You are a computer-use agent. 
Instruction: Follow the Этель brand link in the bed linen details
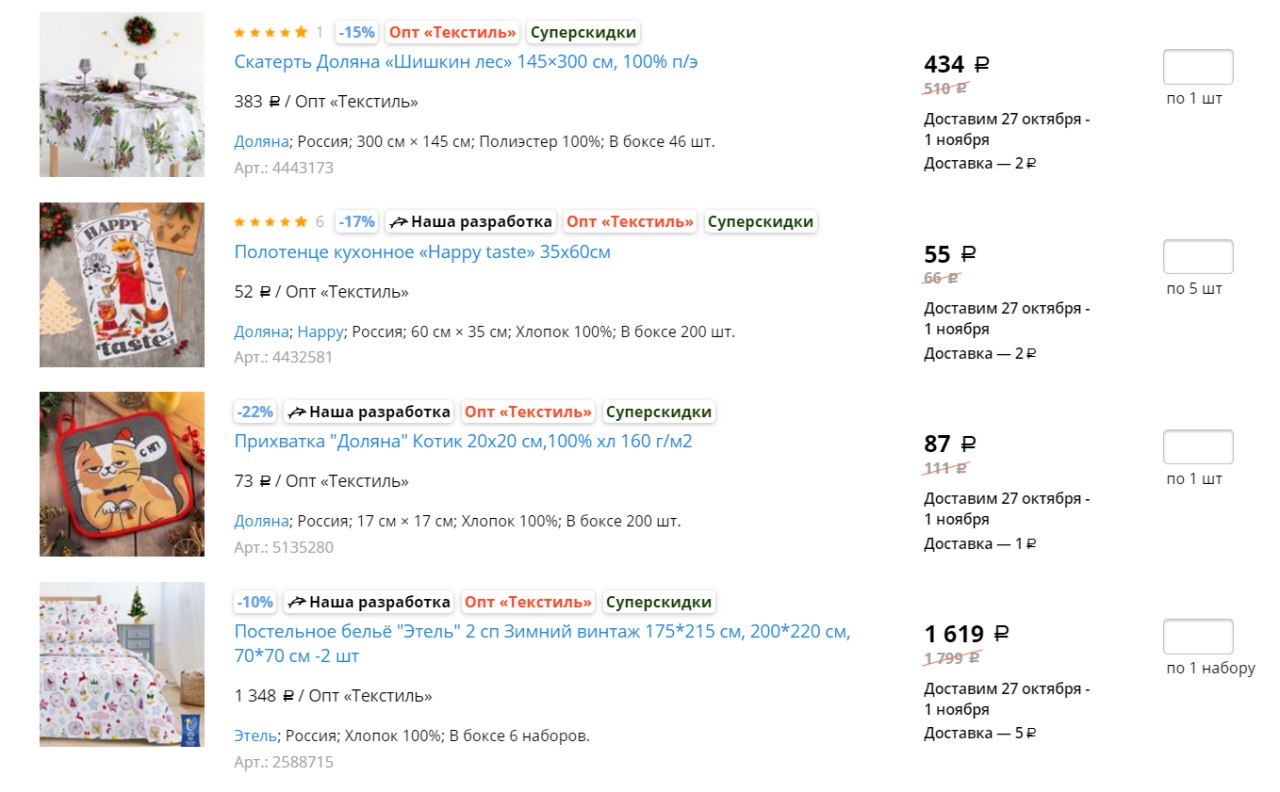click(255, 736)
